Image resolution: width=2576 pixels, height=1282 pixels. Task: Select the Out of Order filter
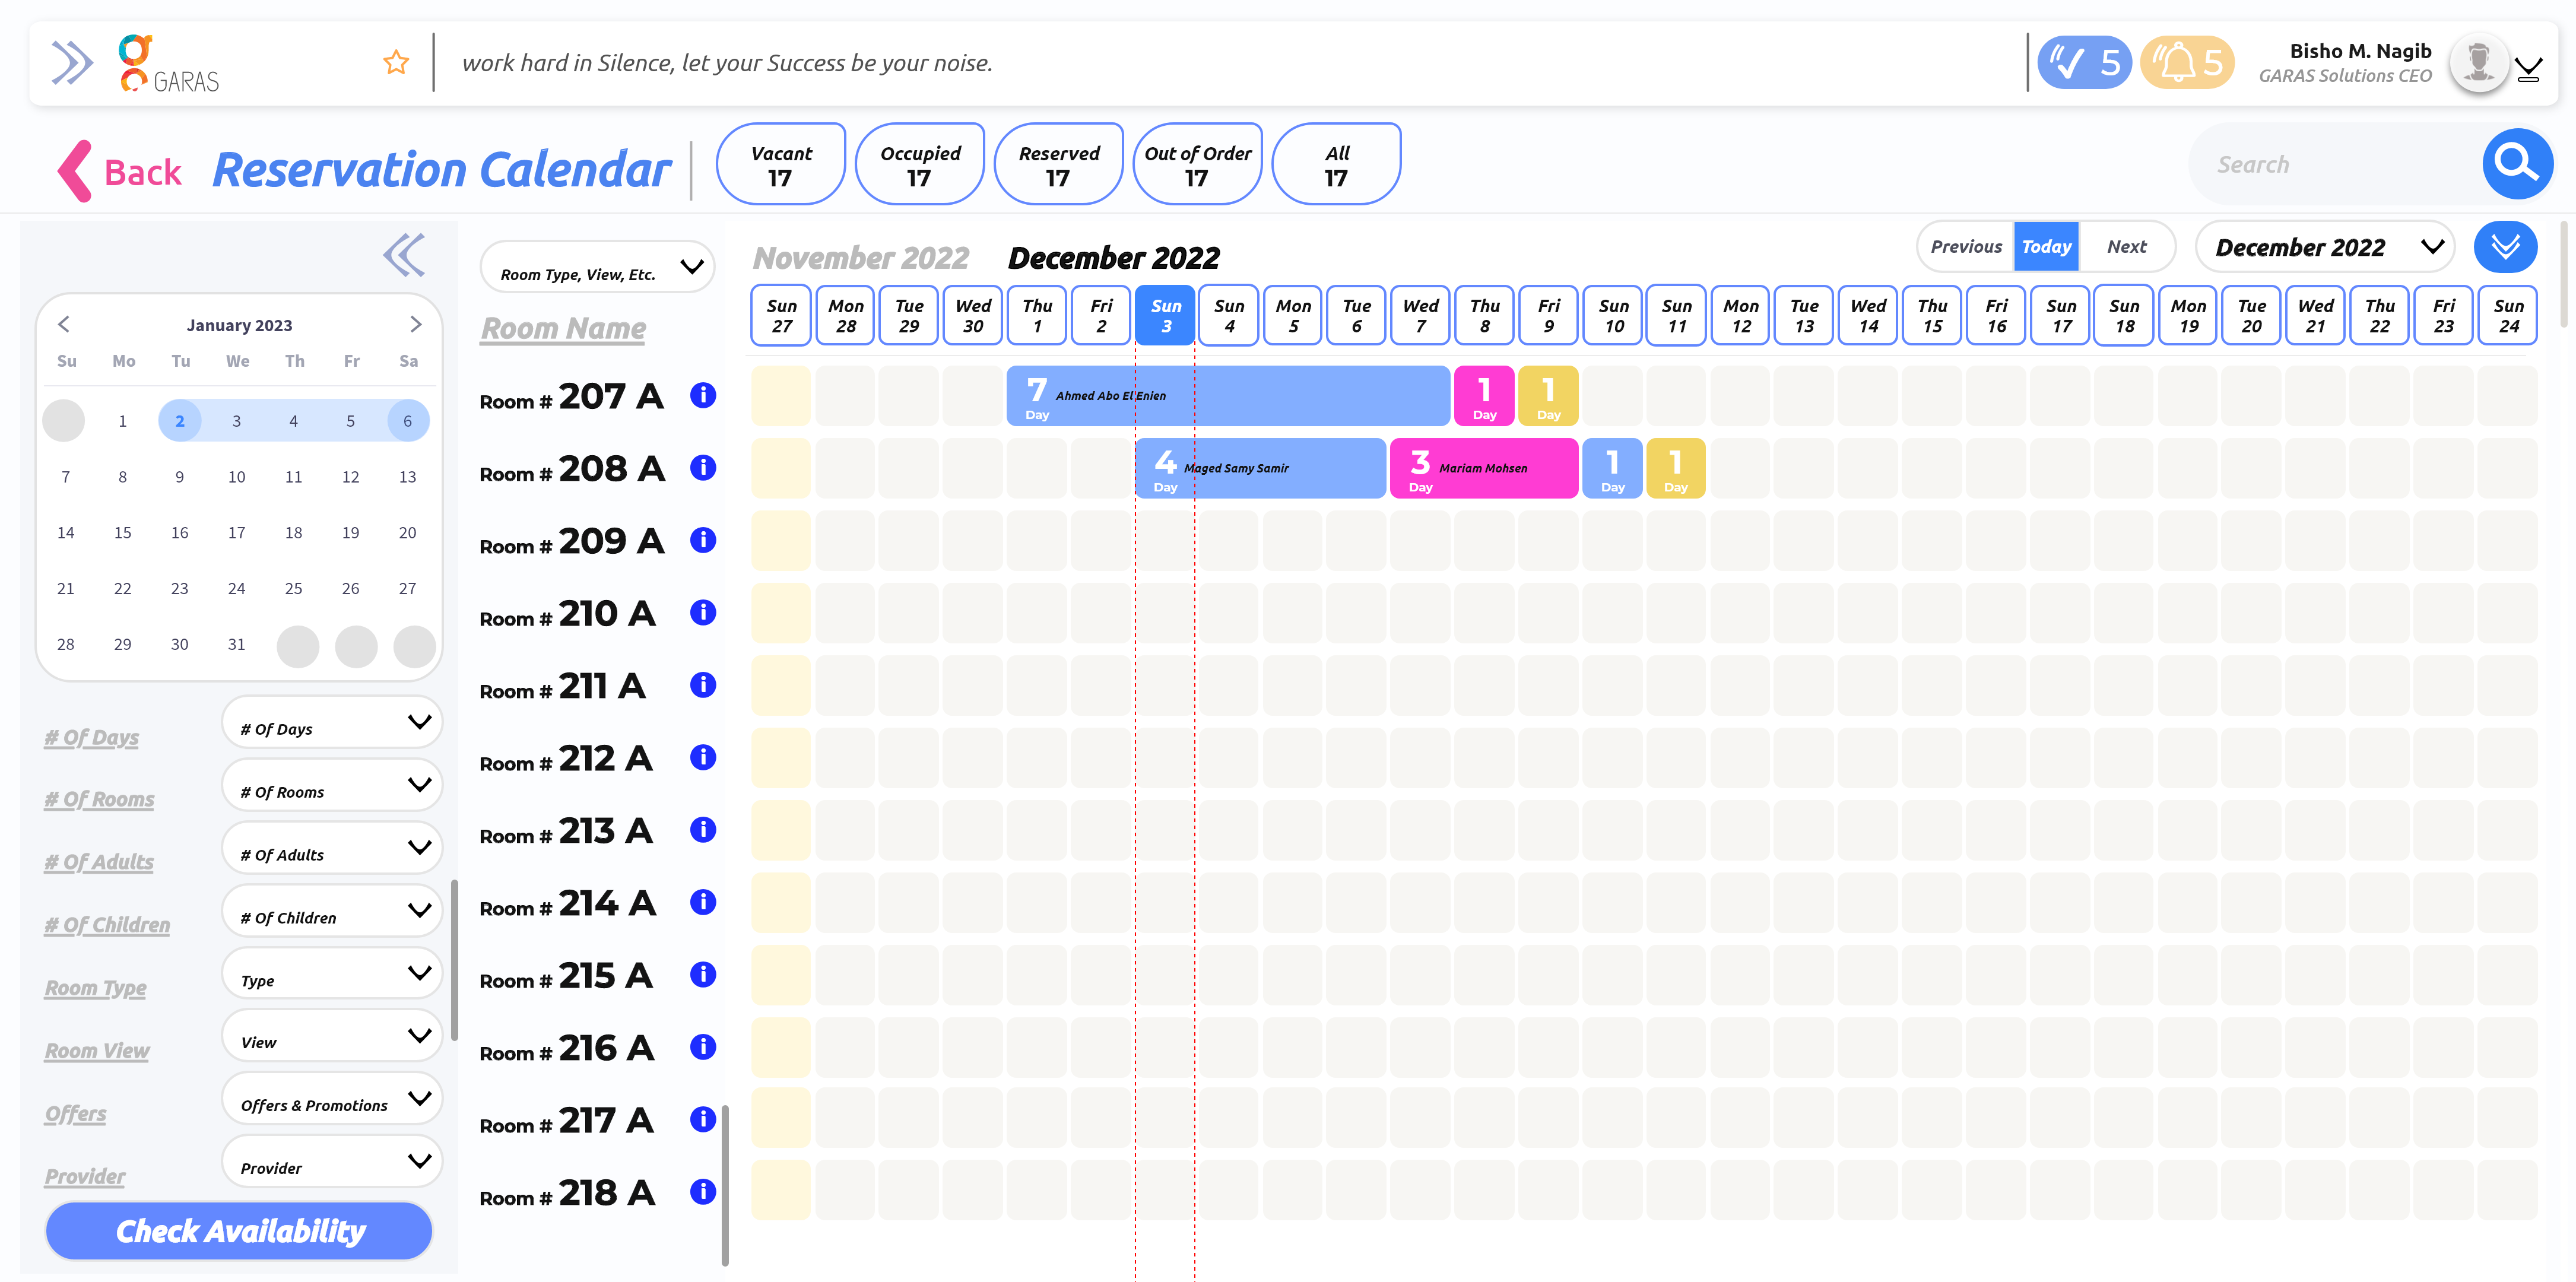[1197, 165]
